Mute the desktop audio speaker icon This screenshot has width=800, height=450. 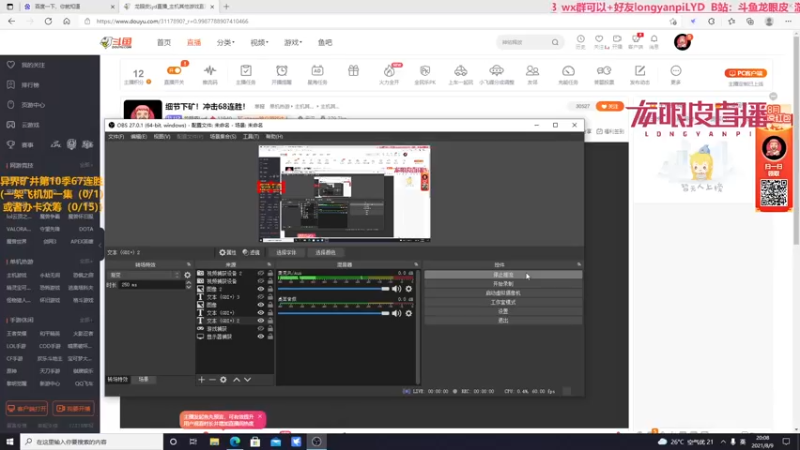(396, 313)
